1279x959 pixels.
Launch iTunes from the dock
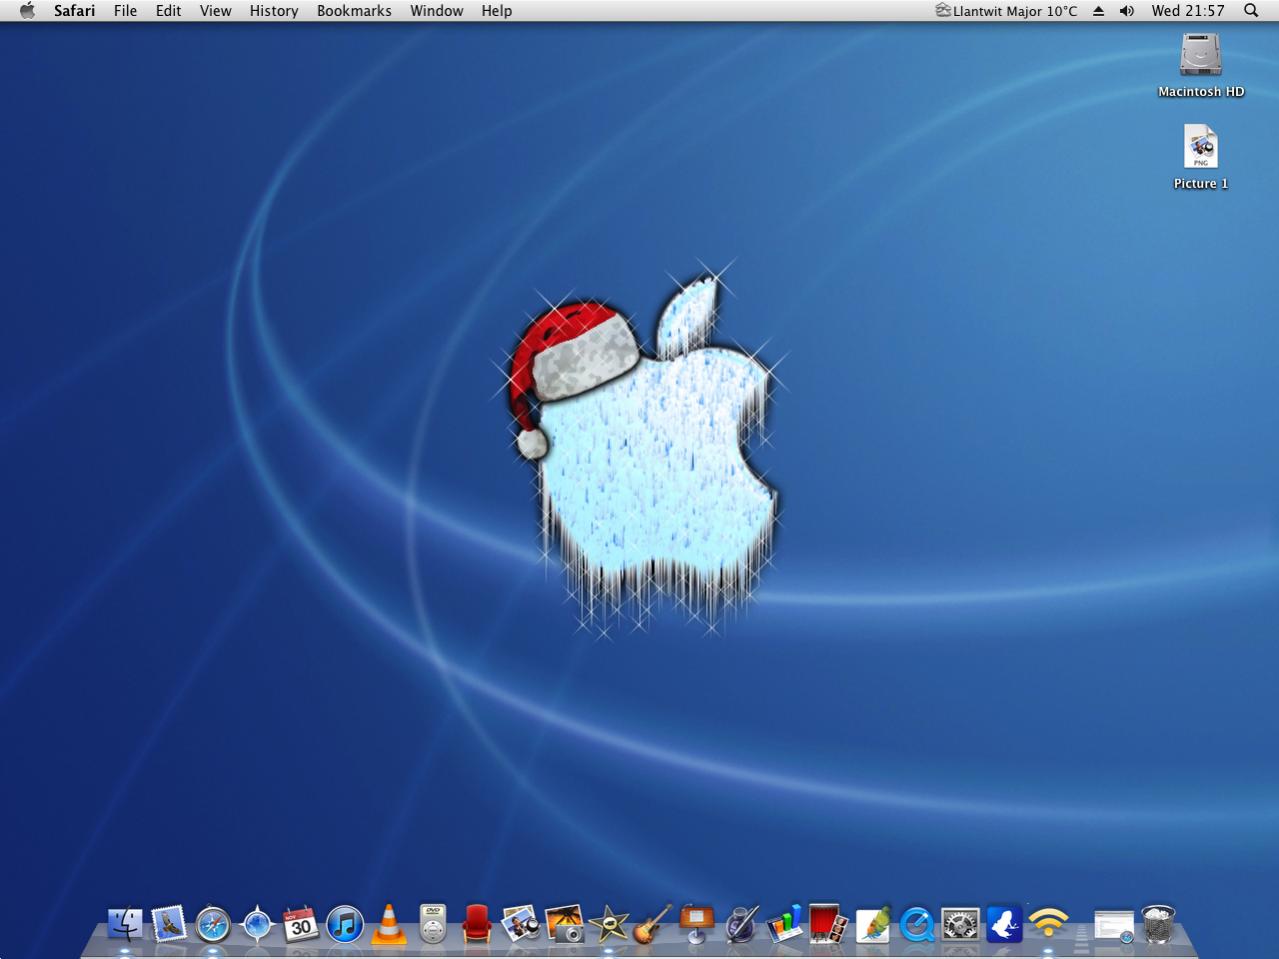345,924
